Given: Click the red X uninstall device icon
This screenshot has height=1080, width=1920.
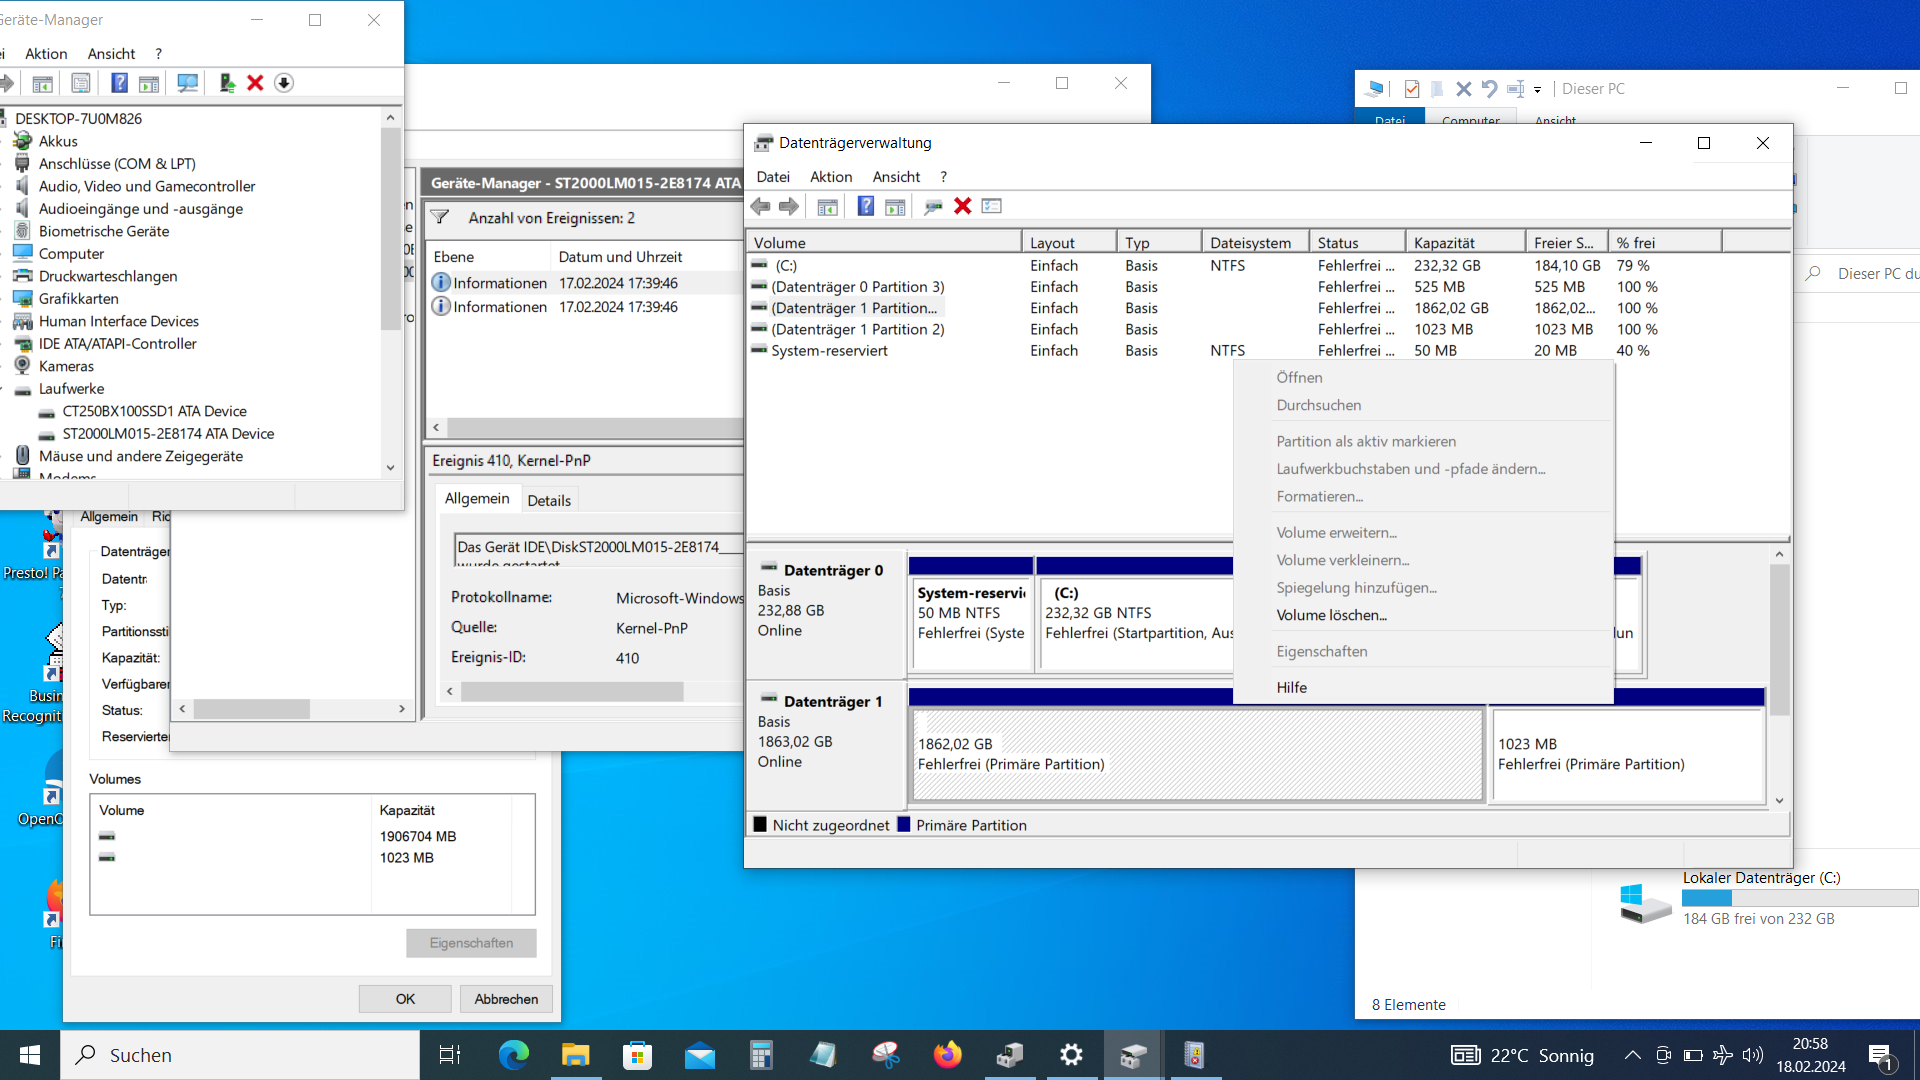Looking at the screenshot, I should click(255, 83).
